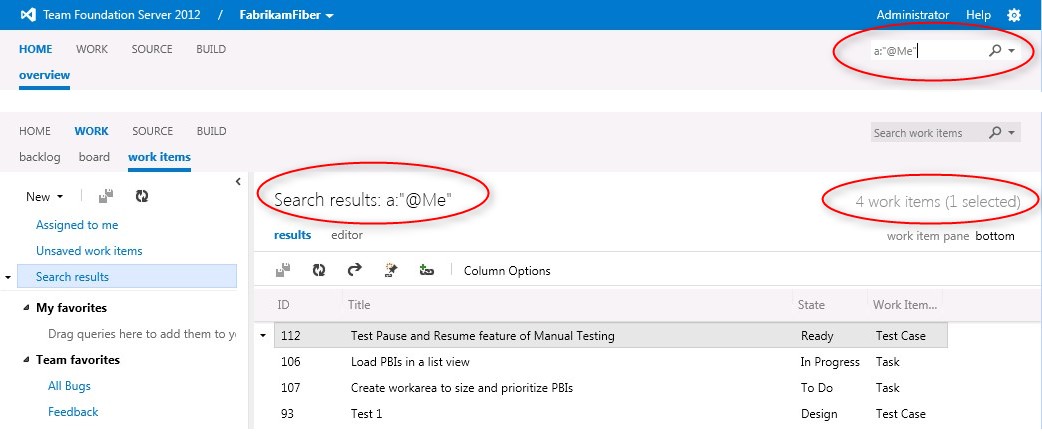Click ID cell 93

coord(287,414)
